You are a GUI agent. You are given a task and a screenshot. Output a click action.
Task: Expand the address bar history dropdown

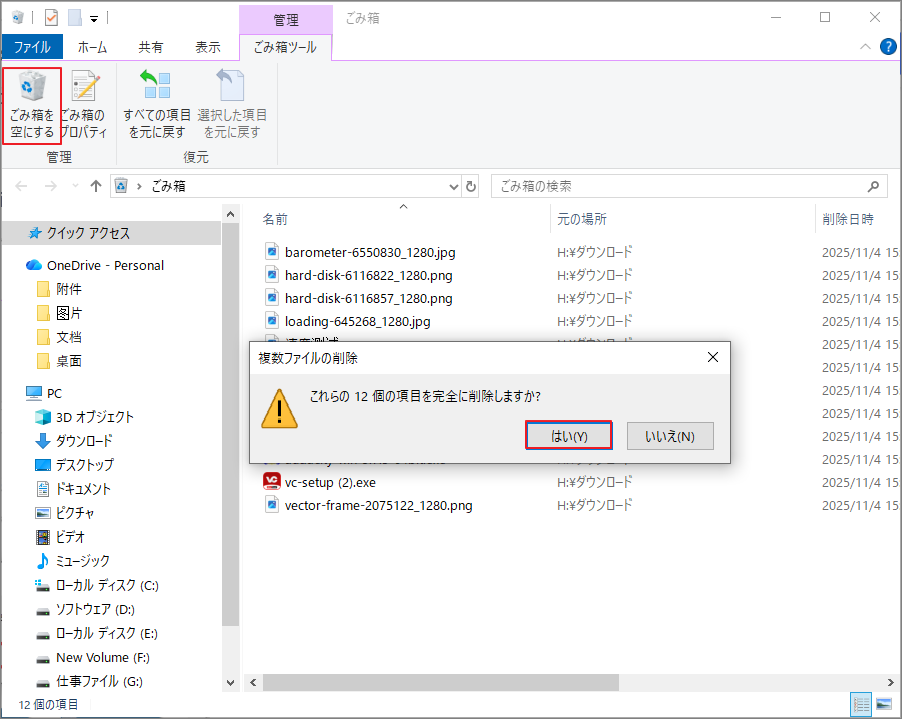point(453,186)
